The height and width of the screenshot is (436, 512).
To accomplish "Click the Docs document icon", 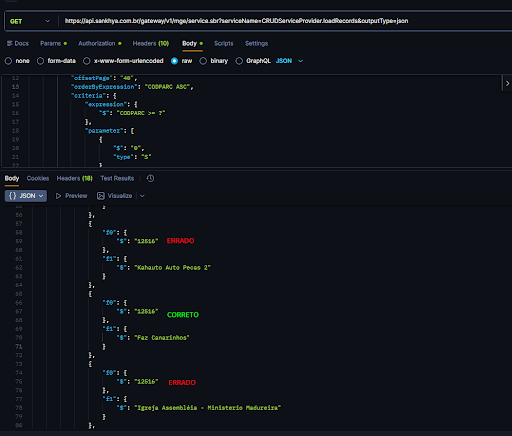I will (x=10, y=43).
